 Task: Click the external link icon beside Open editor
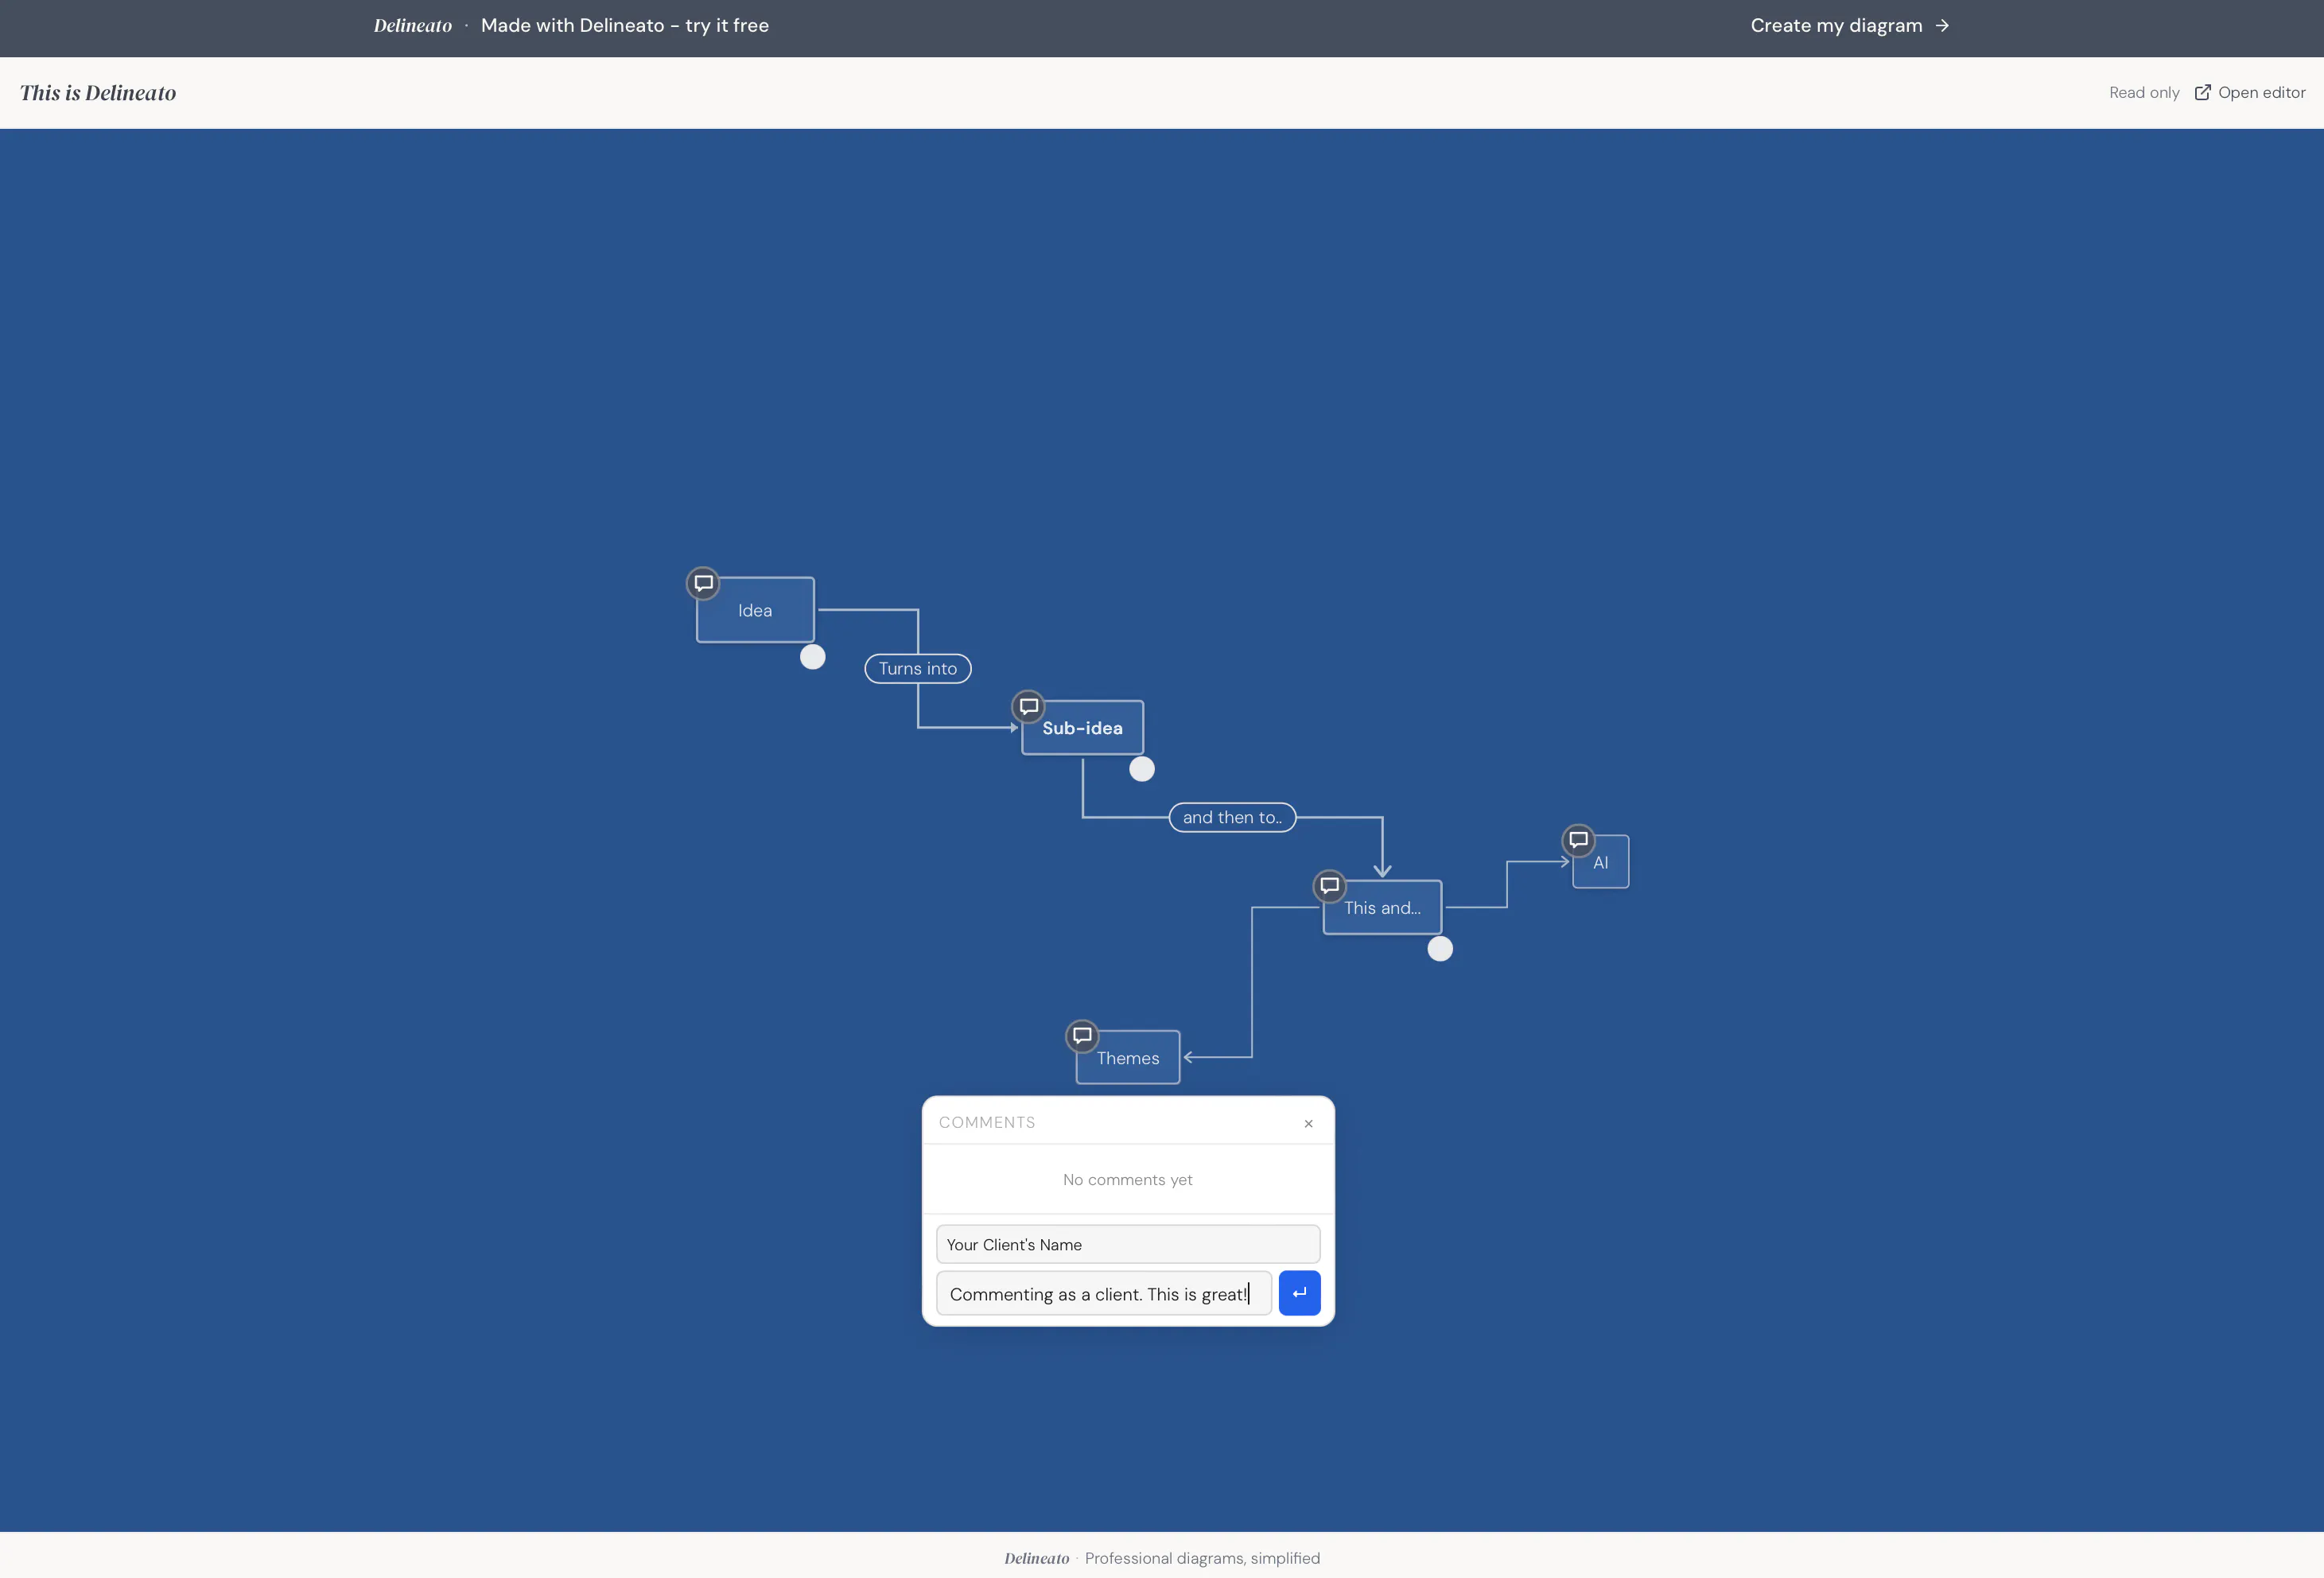click(x=2202, y=92)
